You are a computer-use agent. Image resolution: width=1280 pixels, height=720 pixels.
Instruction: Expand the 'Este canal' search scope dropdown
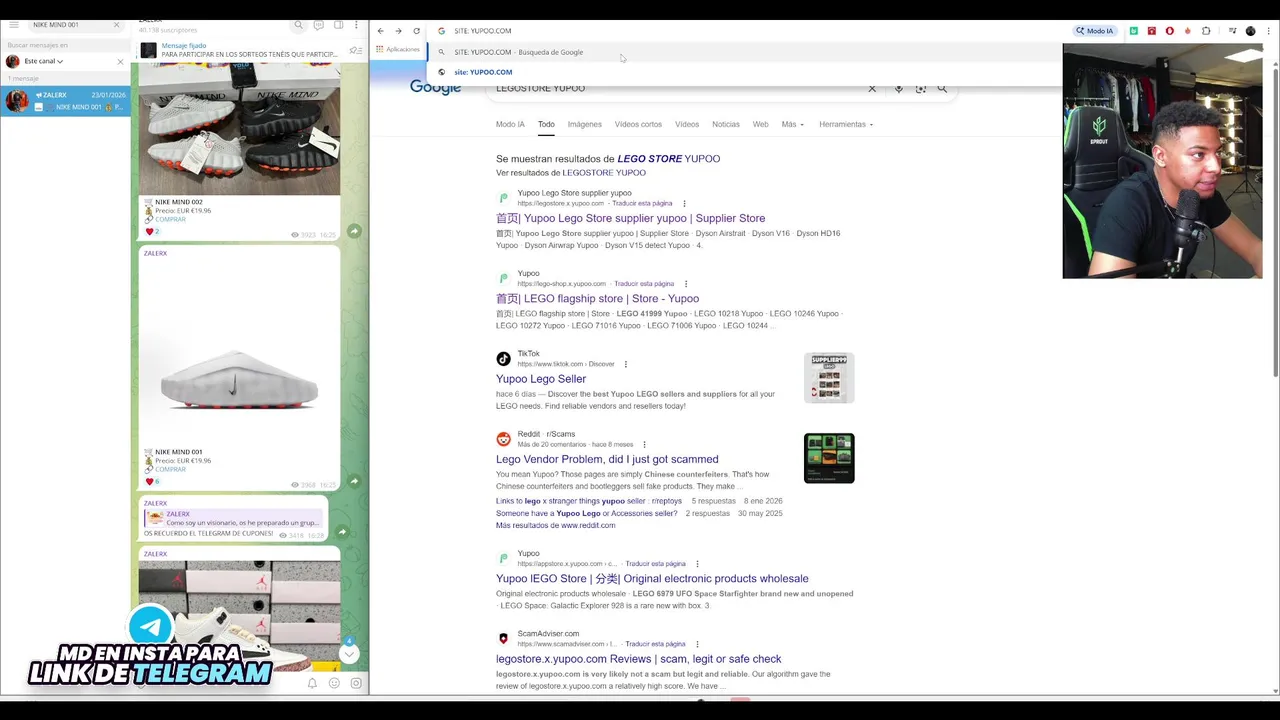point(43,61)
